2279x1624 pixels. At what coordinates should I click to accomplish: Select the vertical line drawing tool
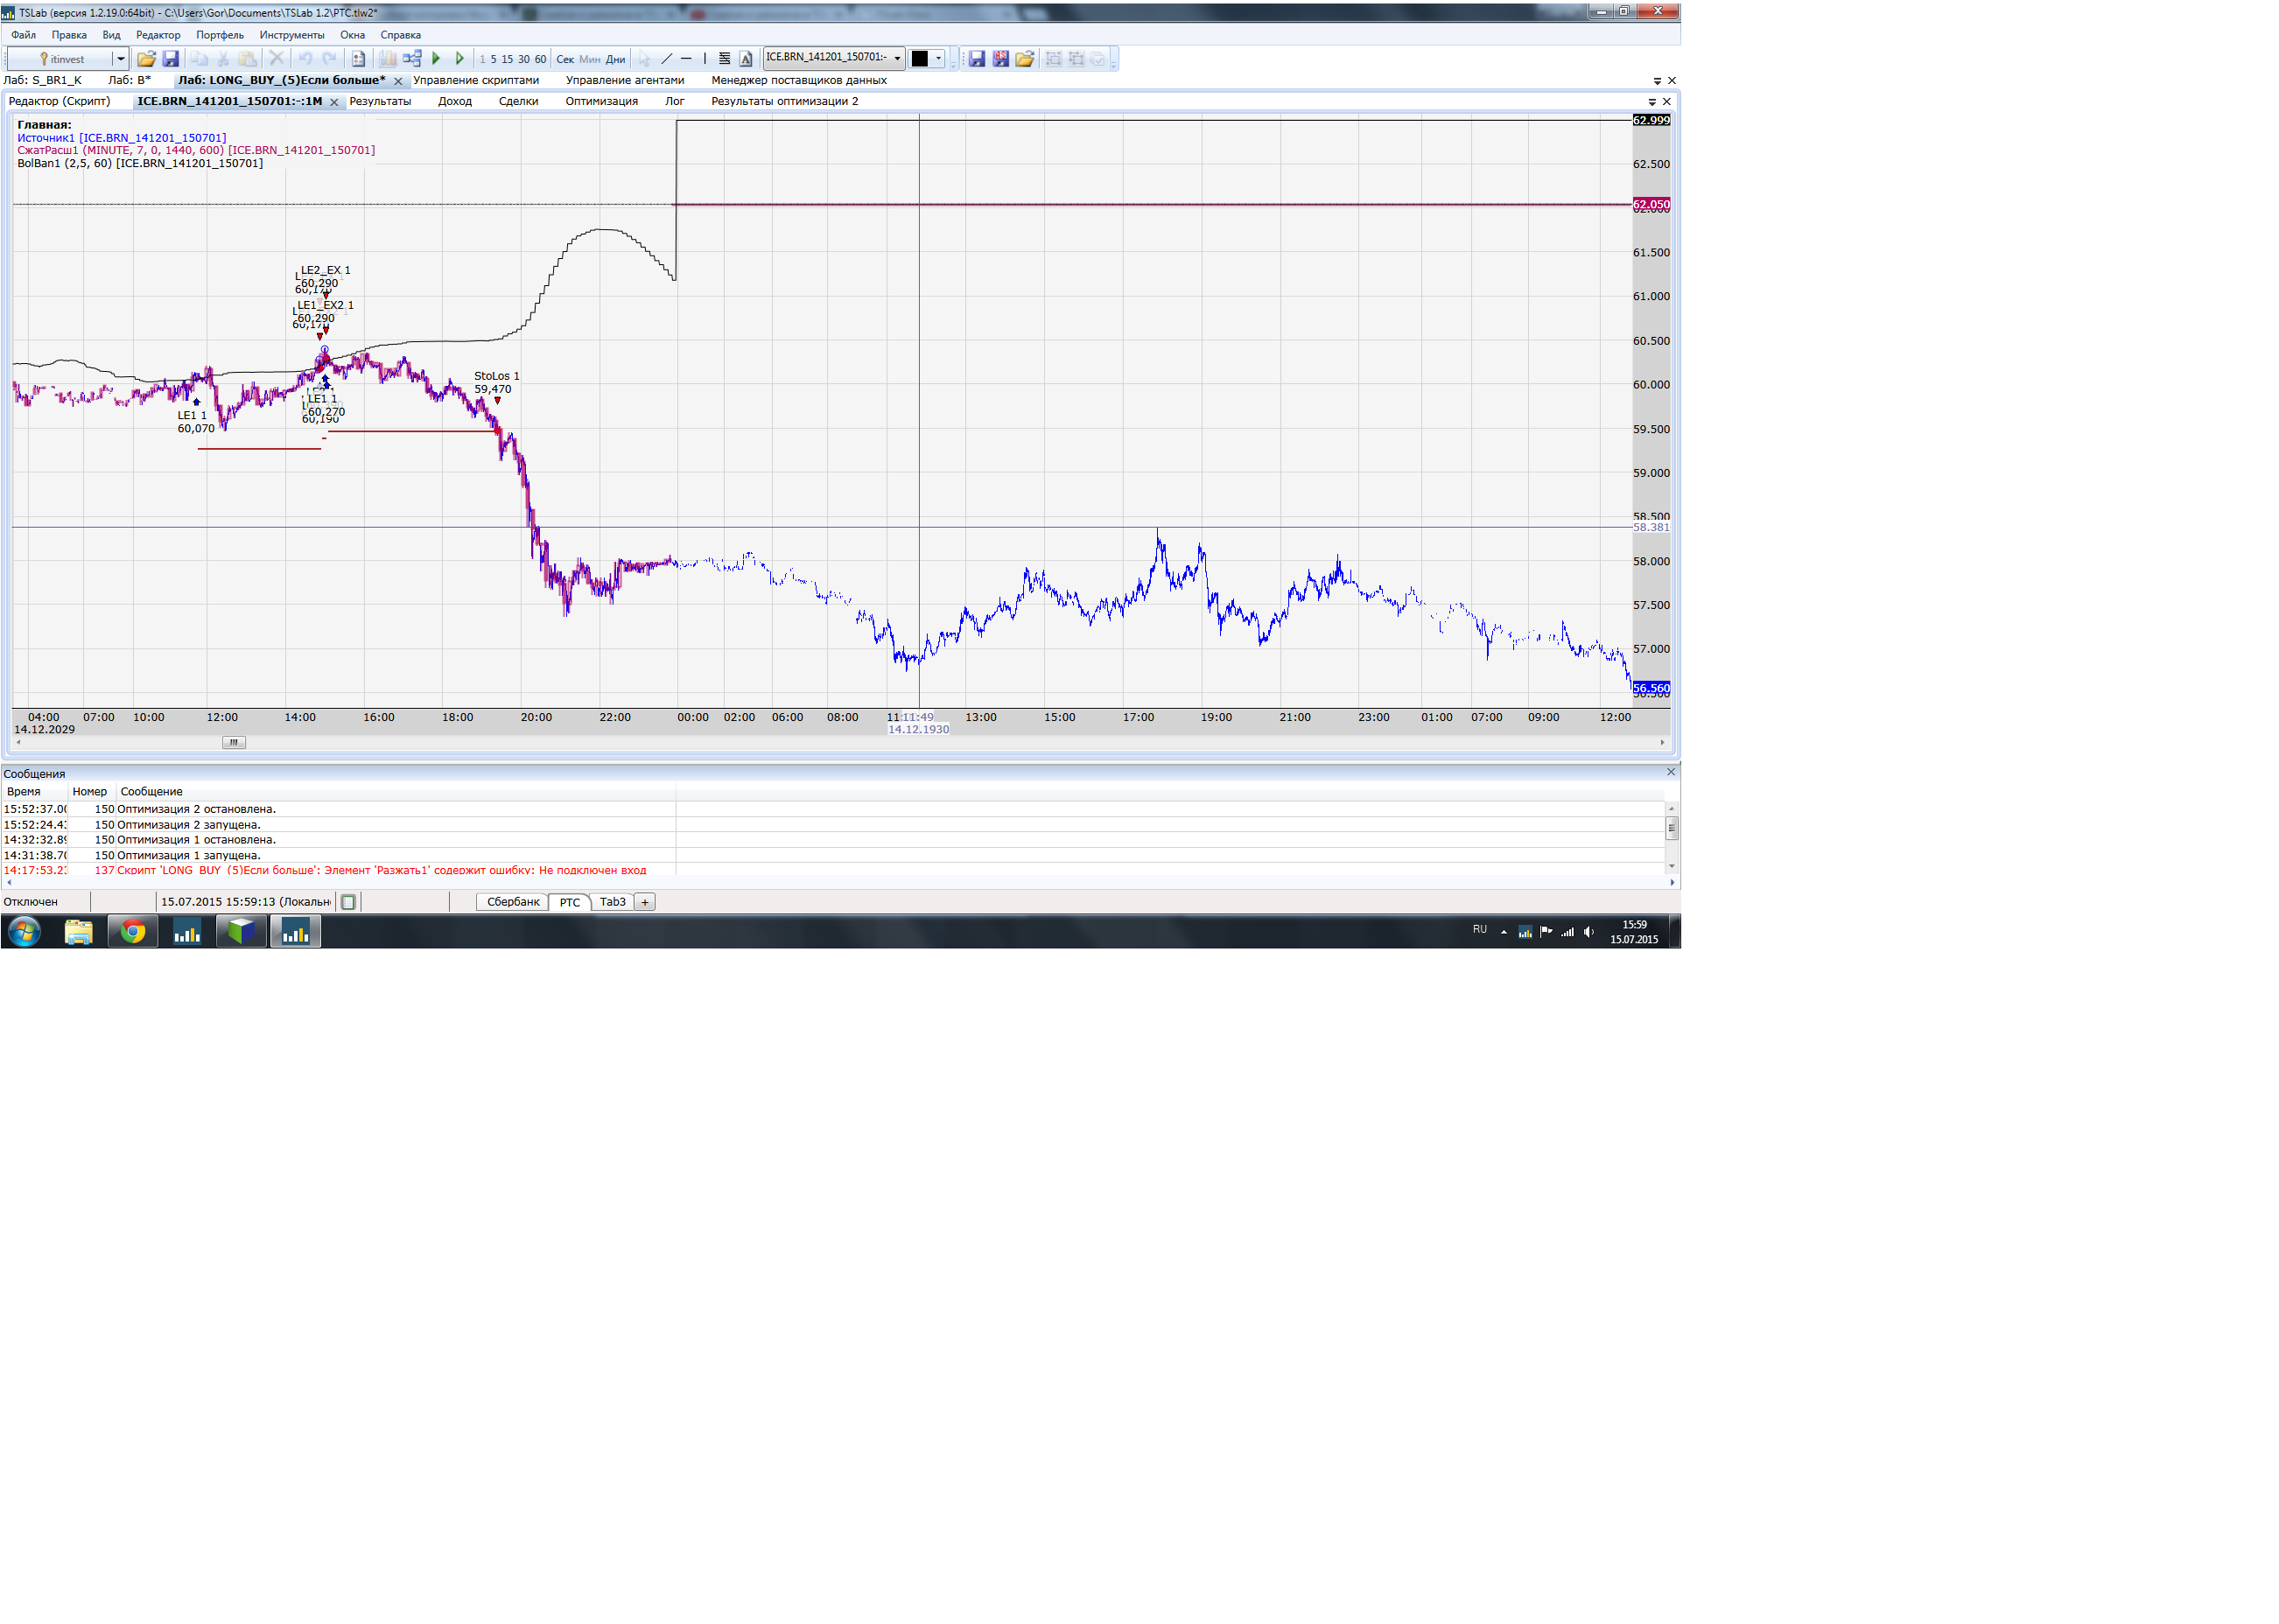(705, 59)
